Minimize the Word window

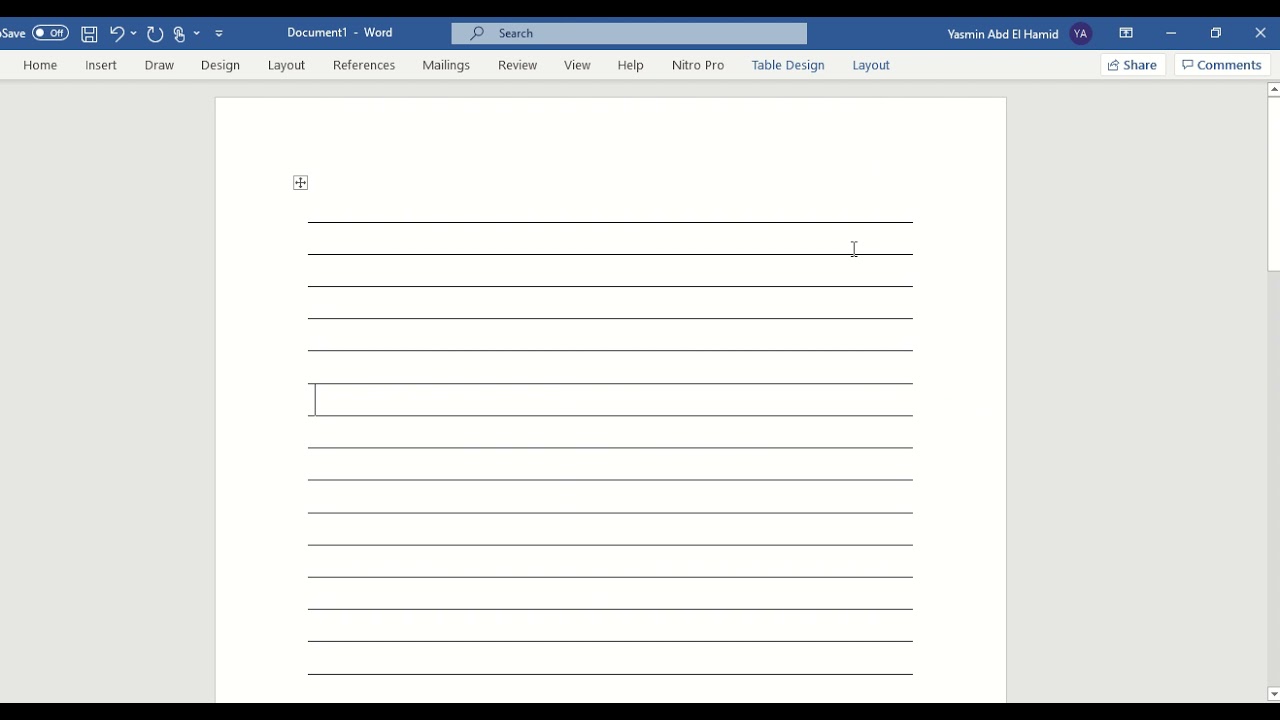click(x=1171, y=33)
